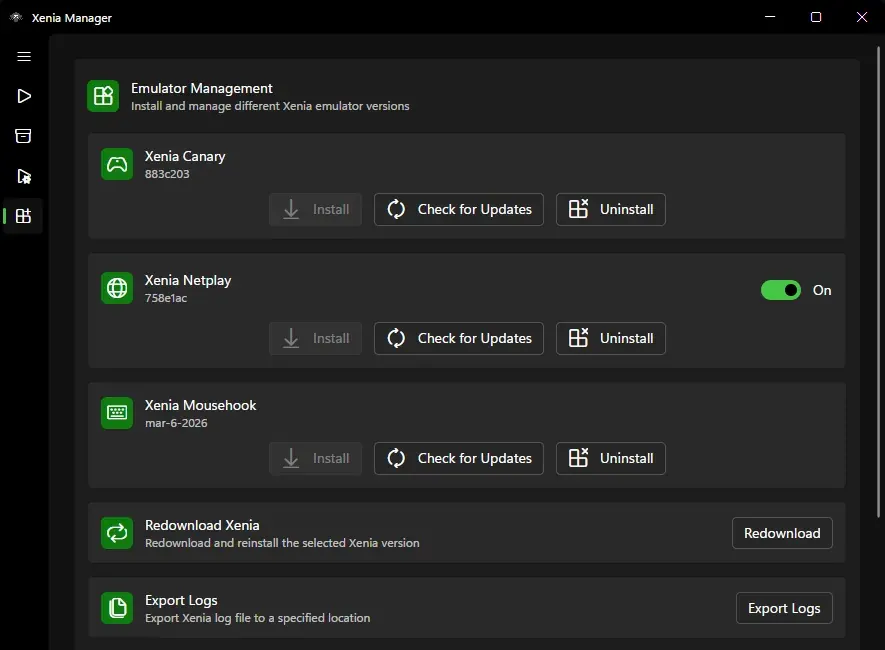Uninstall Xenia Canary
This screenshot has height=650, width=885.
point(611,209)
